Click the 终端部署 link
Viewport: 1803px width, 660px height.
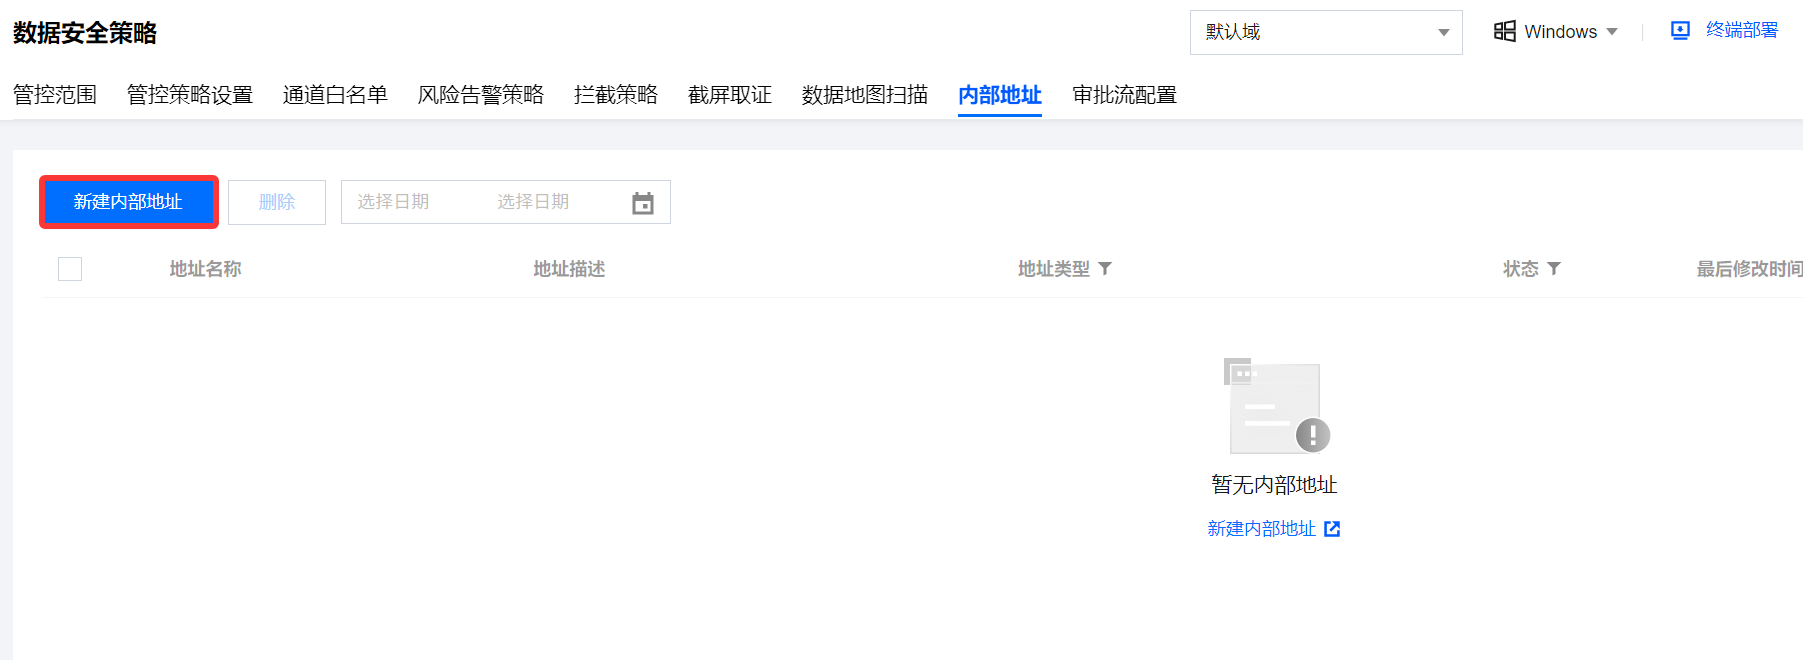[1742, 31]
